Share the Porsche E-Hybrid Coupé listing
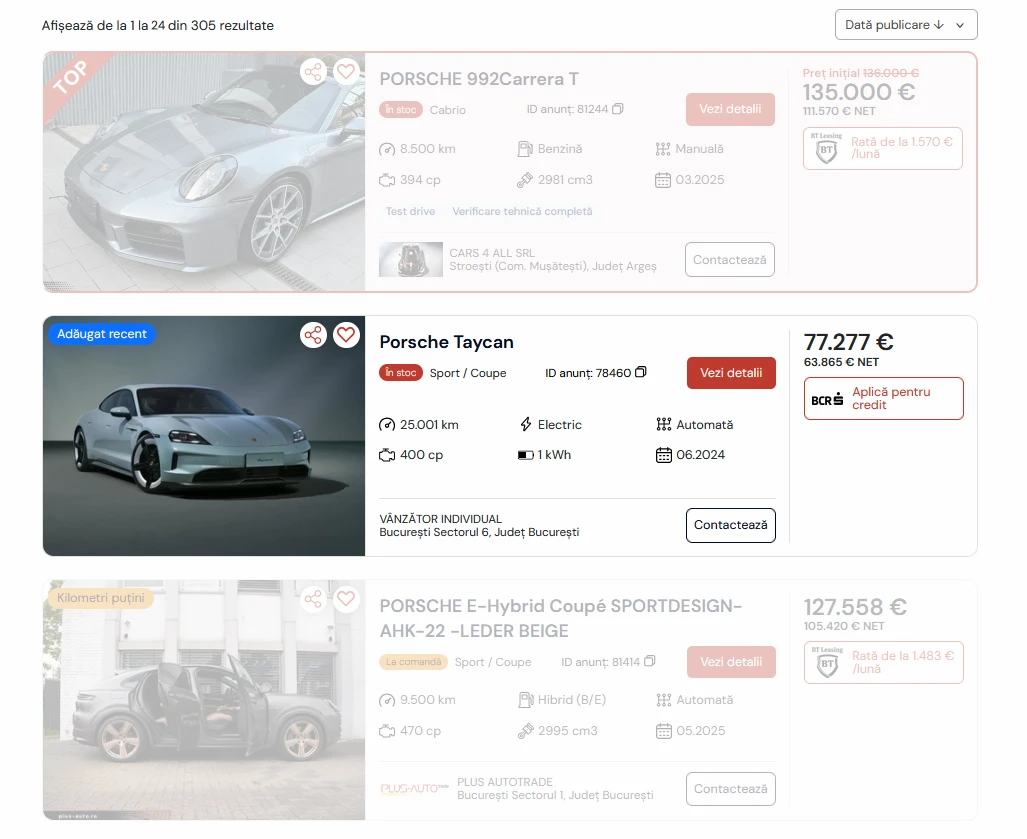The image size is (1027, 839). [x=313, y=599]
